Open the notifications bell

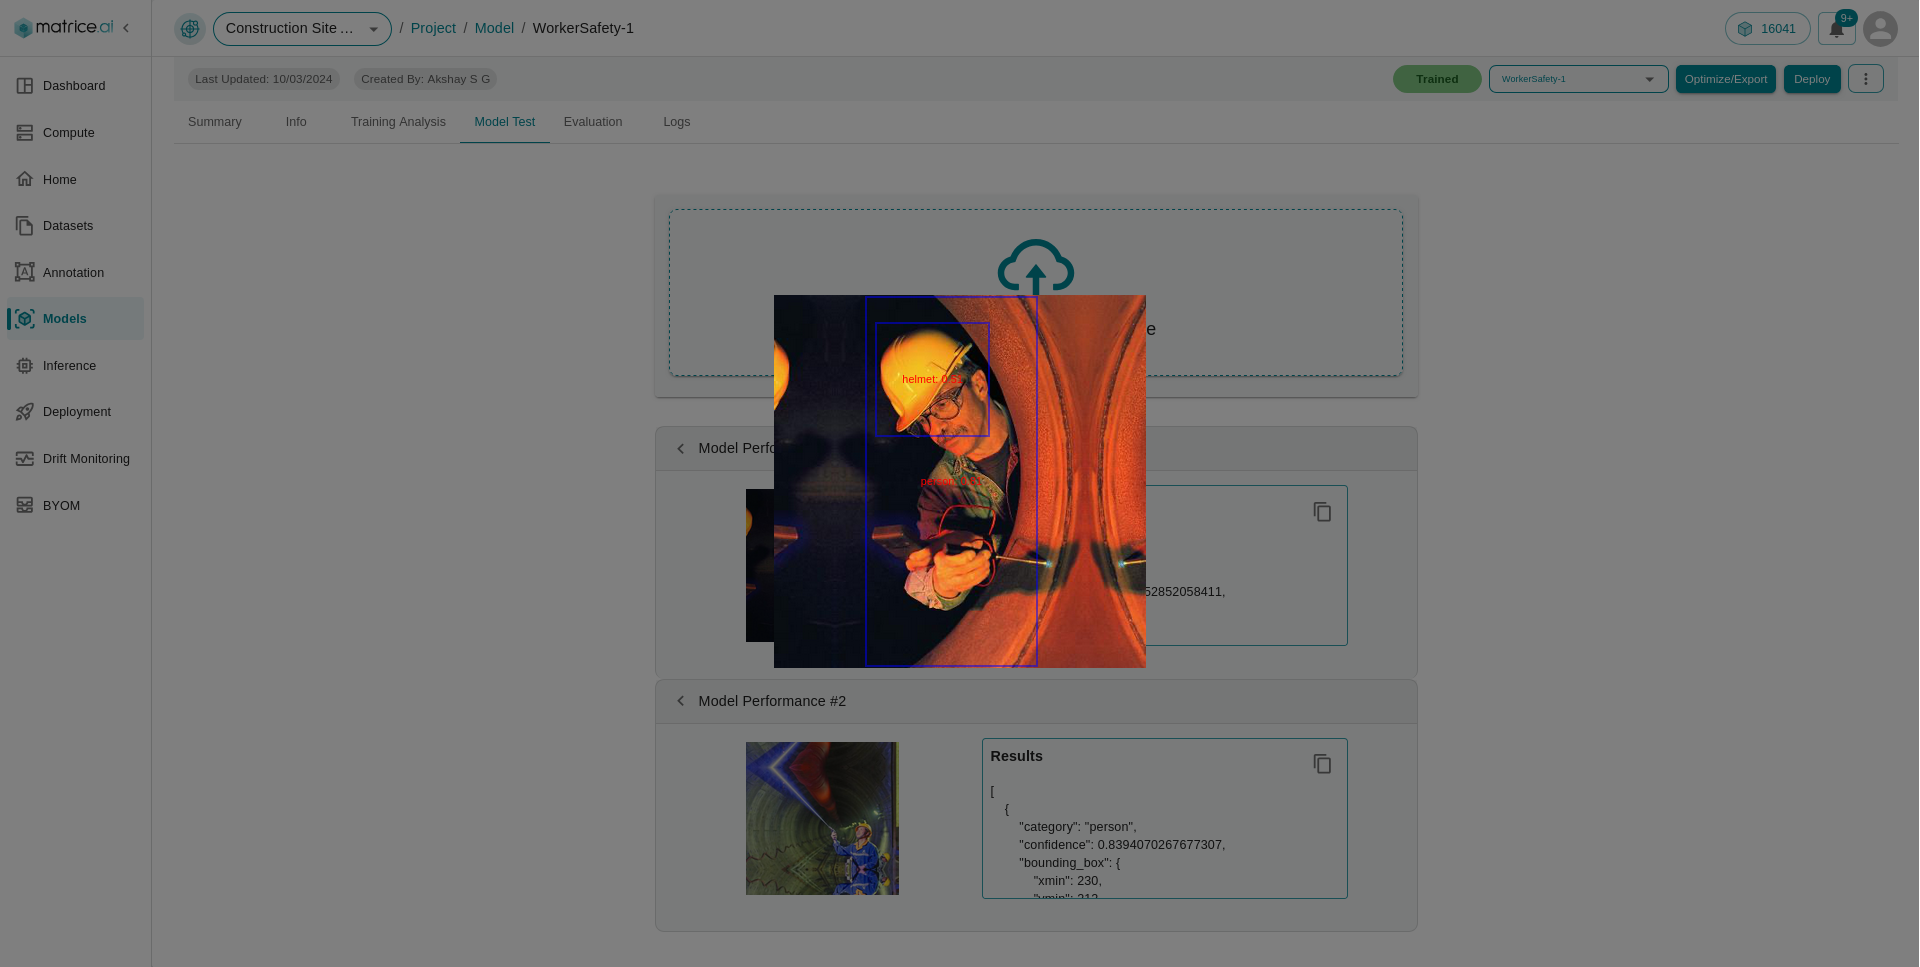pyautogui.click(x=1837, y=29)
